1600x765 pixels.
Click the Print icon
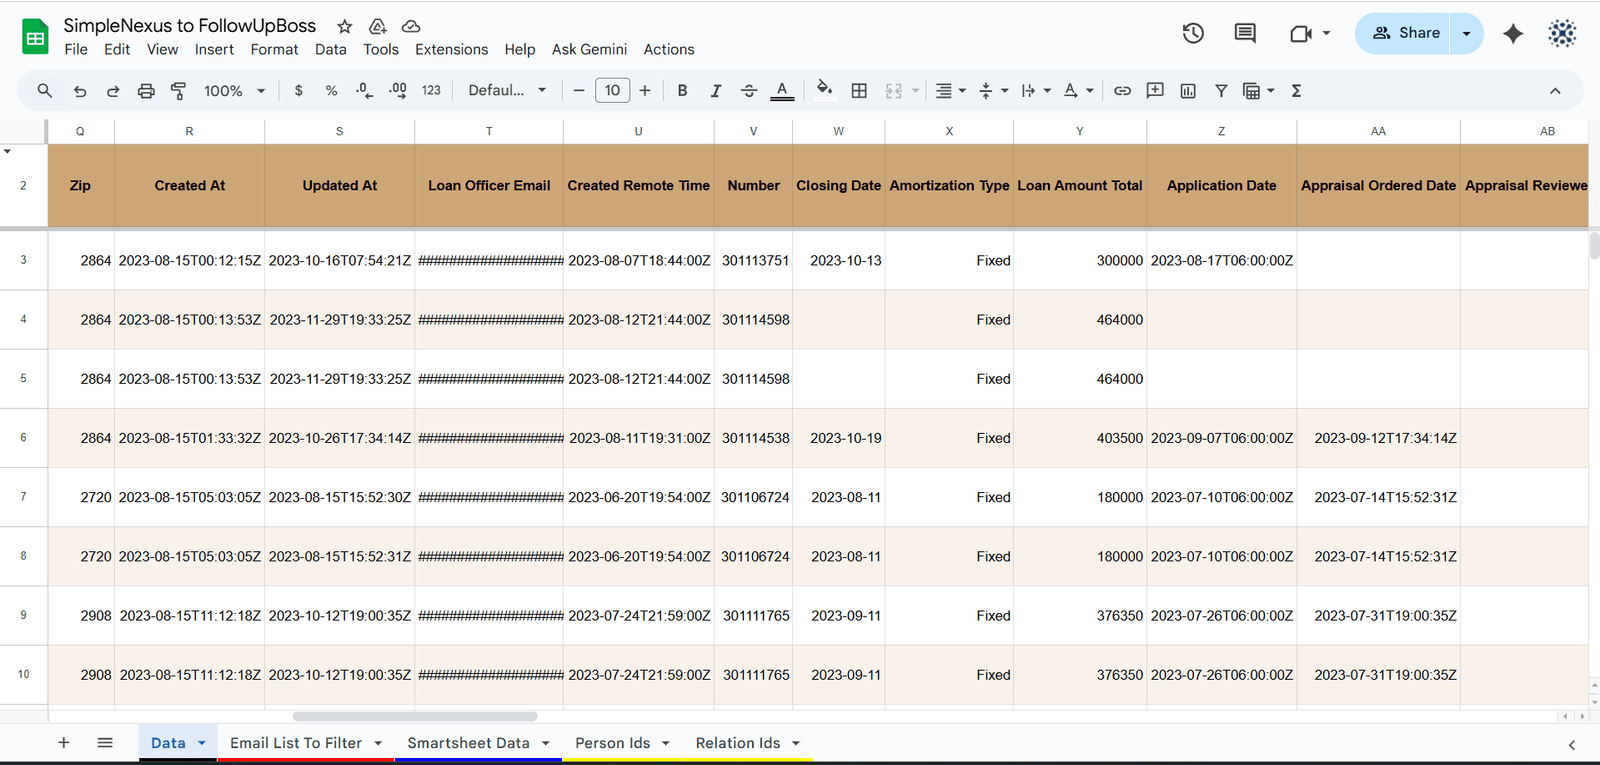coord(146,91)
